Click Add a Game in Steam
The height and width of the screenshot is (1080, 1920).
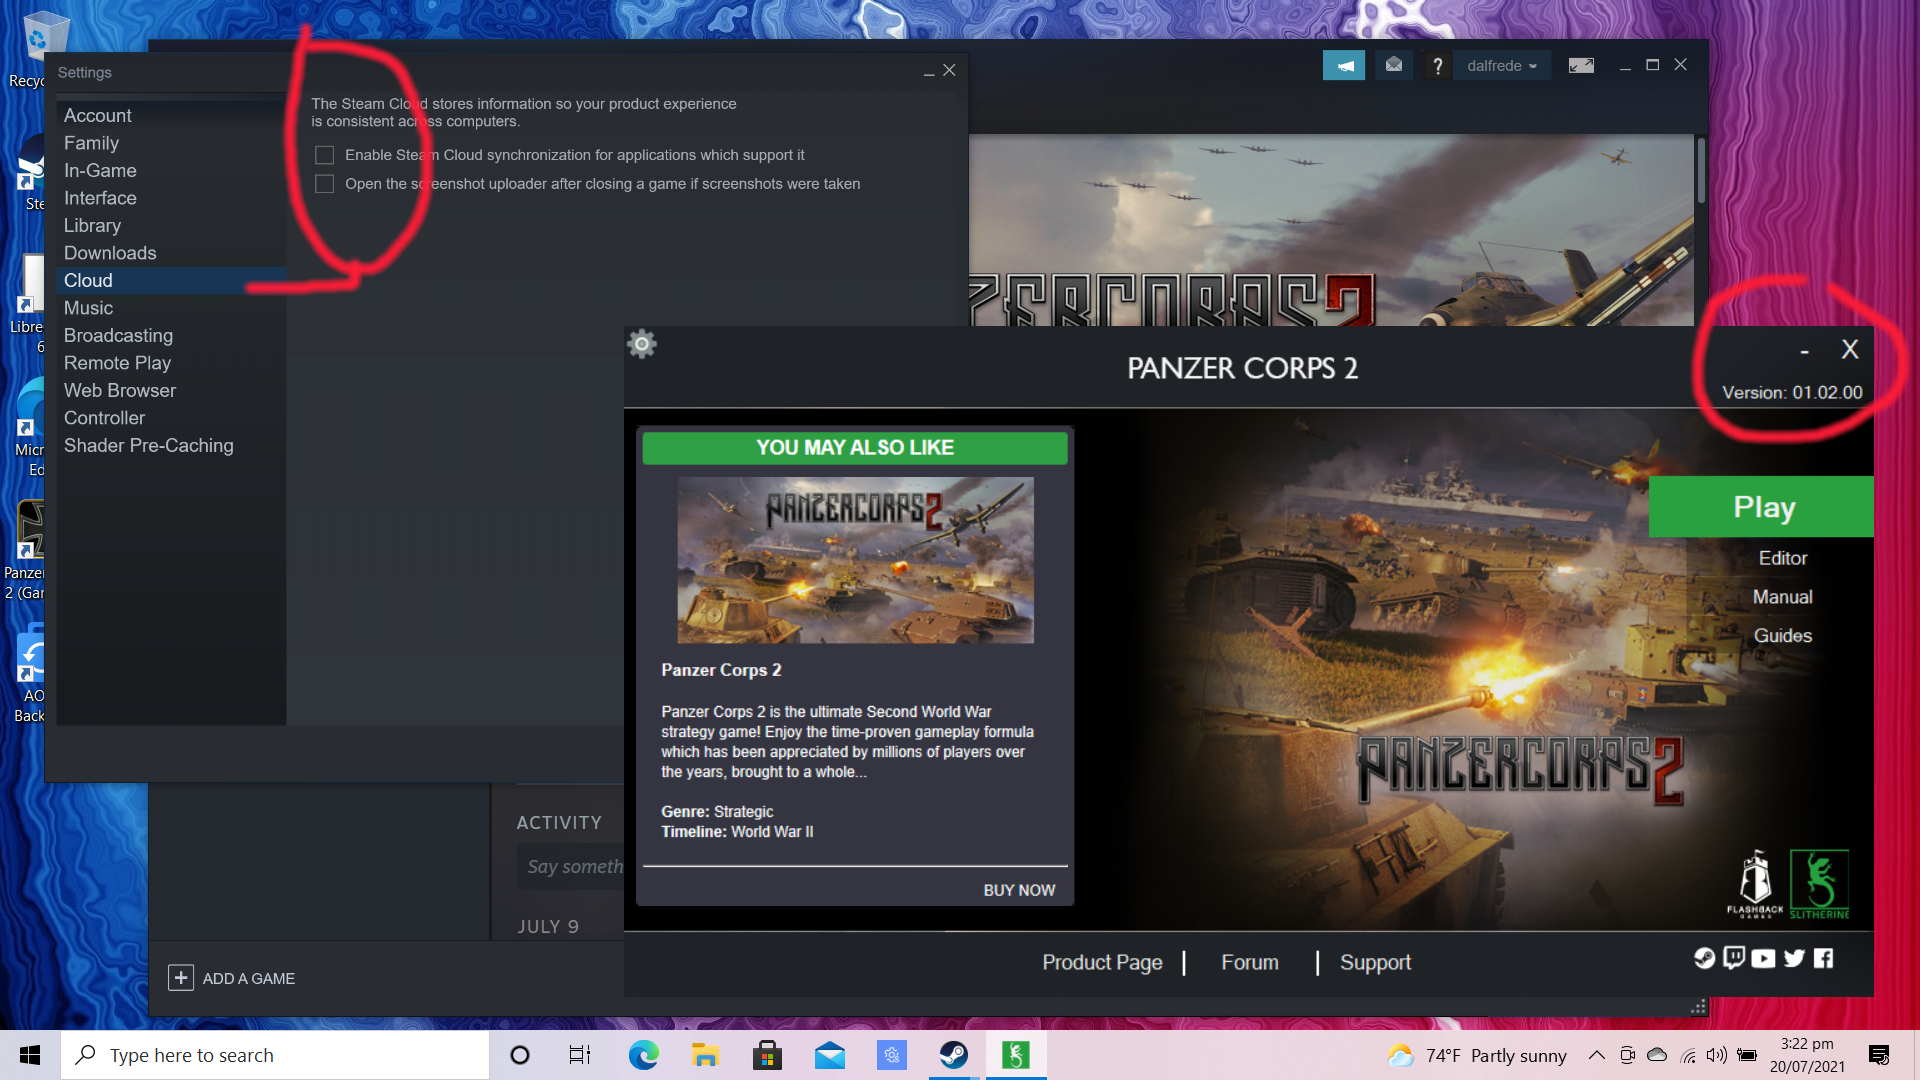point(232,978)
